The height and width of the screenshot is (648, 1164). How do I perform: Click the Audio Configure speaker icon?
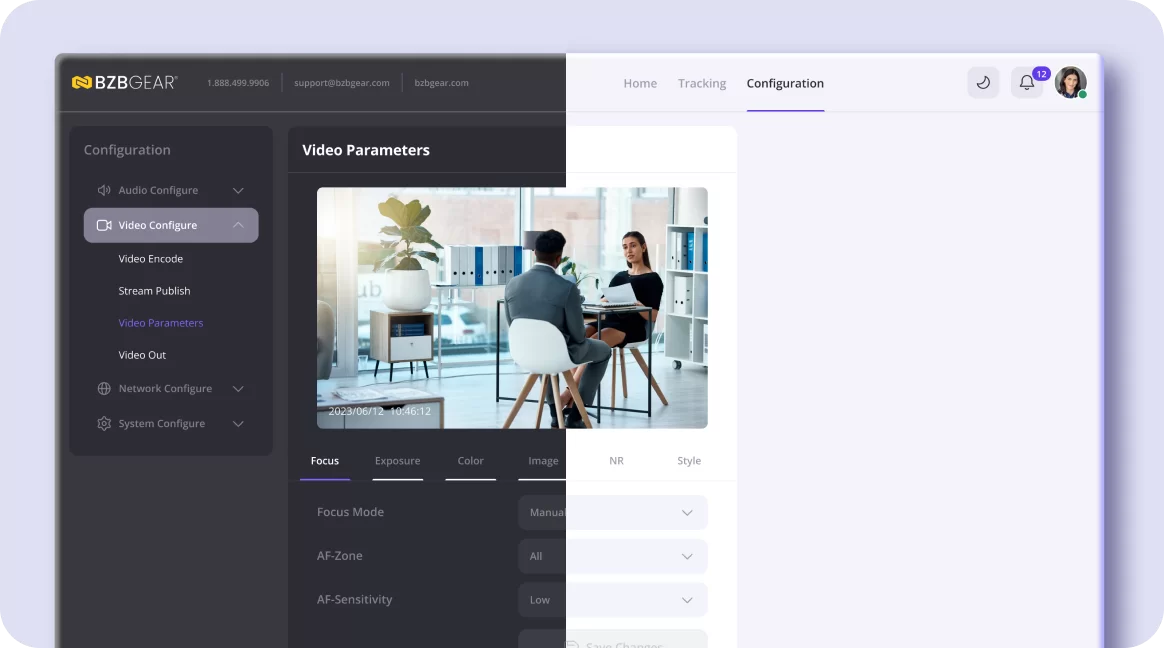pyautogui.click(x=104, y=190)
